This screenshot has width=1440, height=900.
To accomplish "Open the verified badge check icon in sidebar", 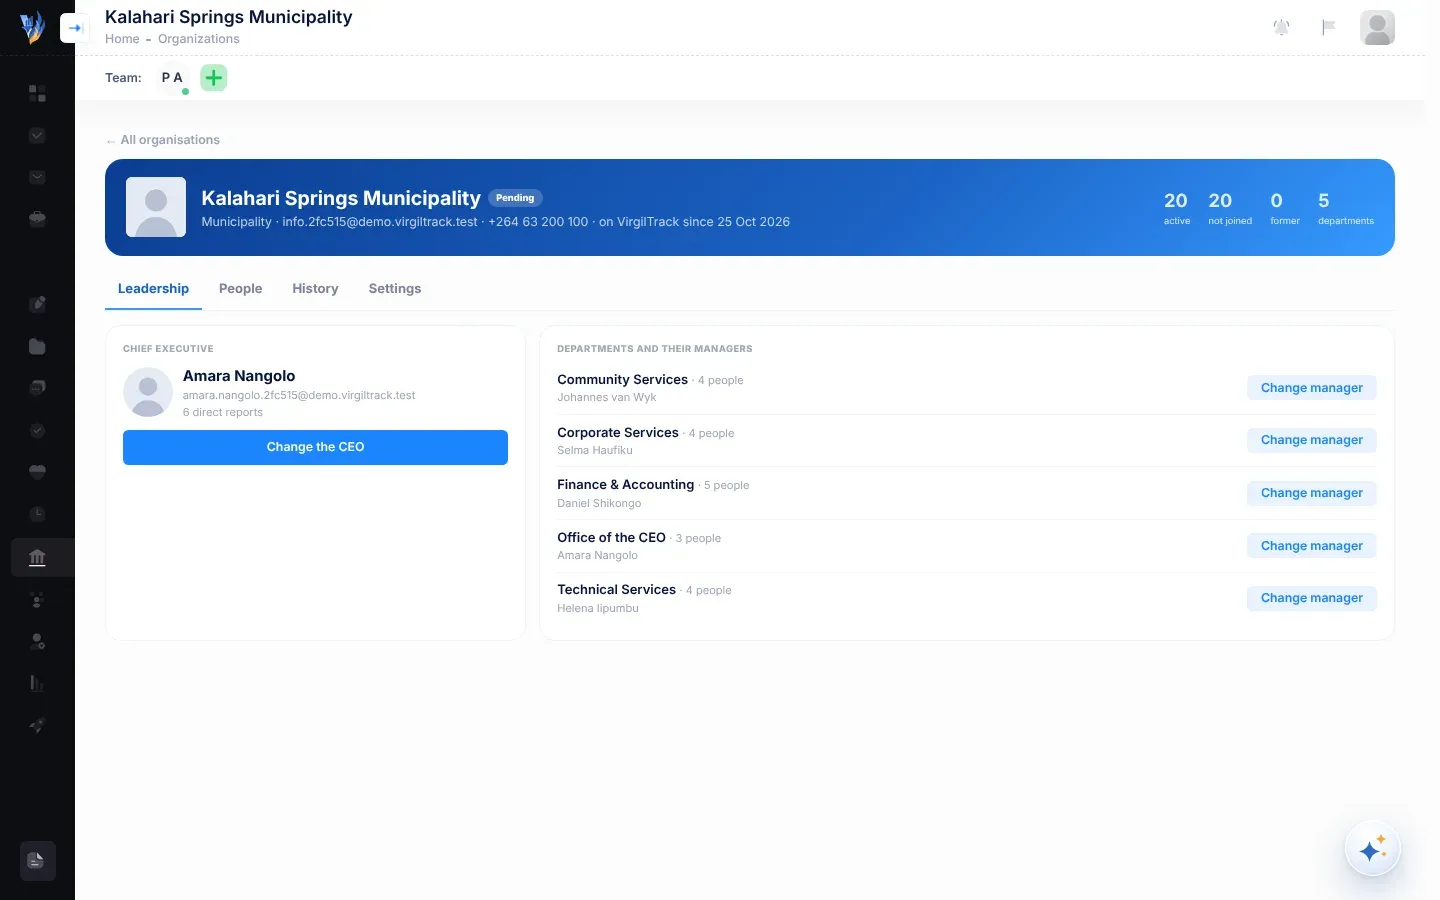I will [x=37, y=430].
